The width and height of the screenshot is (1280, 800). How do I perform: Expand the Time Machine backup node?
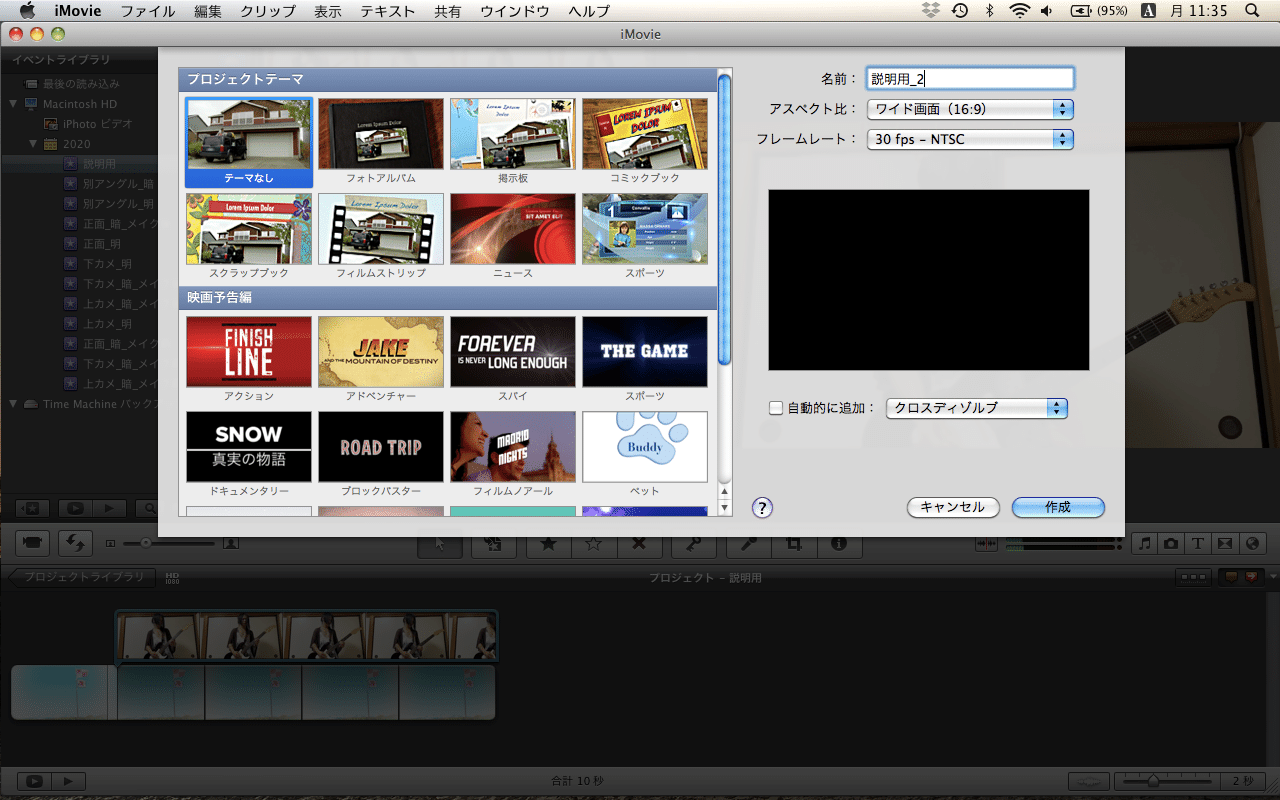click(x=13, y=404)
